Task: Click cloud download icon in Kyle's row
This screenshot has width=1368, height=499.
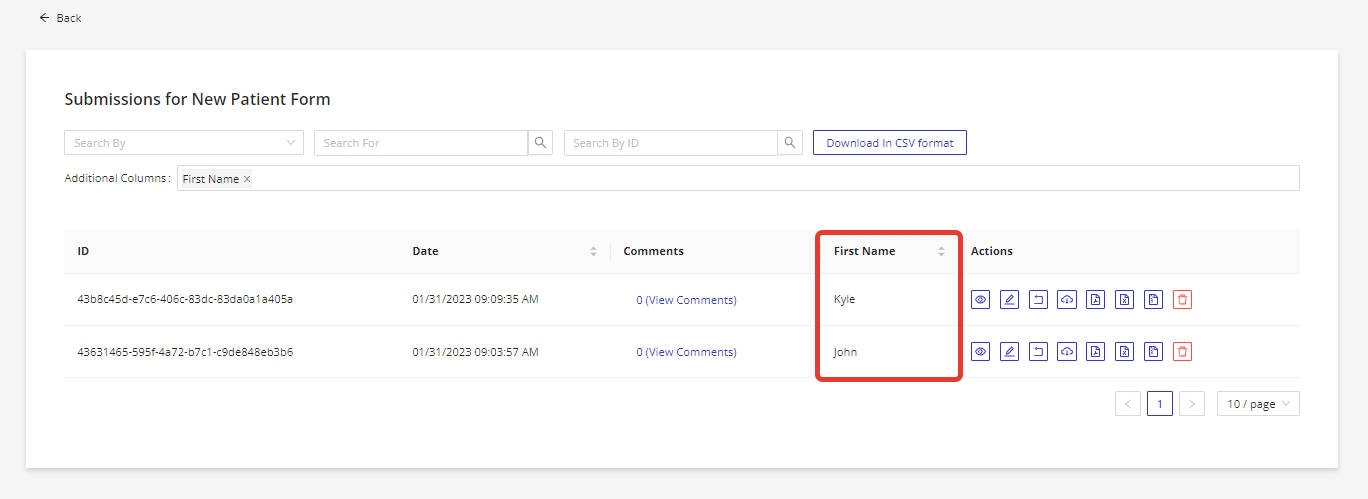Action: pos(1067,300)
